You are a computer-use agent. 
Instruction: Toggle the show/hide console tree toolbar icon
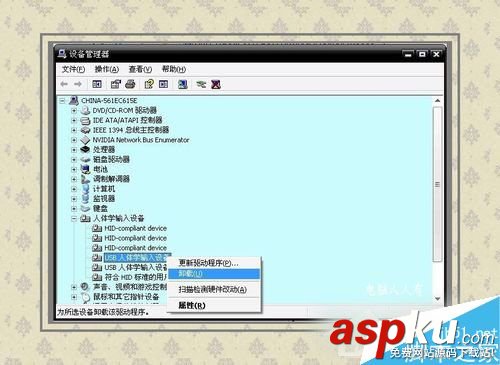pos(97,84)
